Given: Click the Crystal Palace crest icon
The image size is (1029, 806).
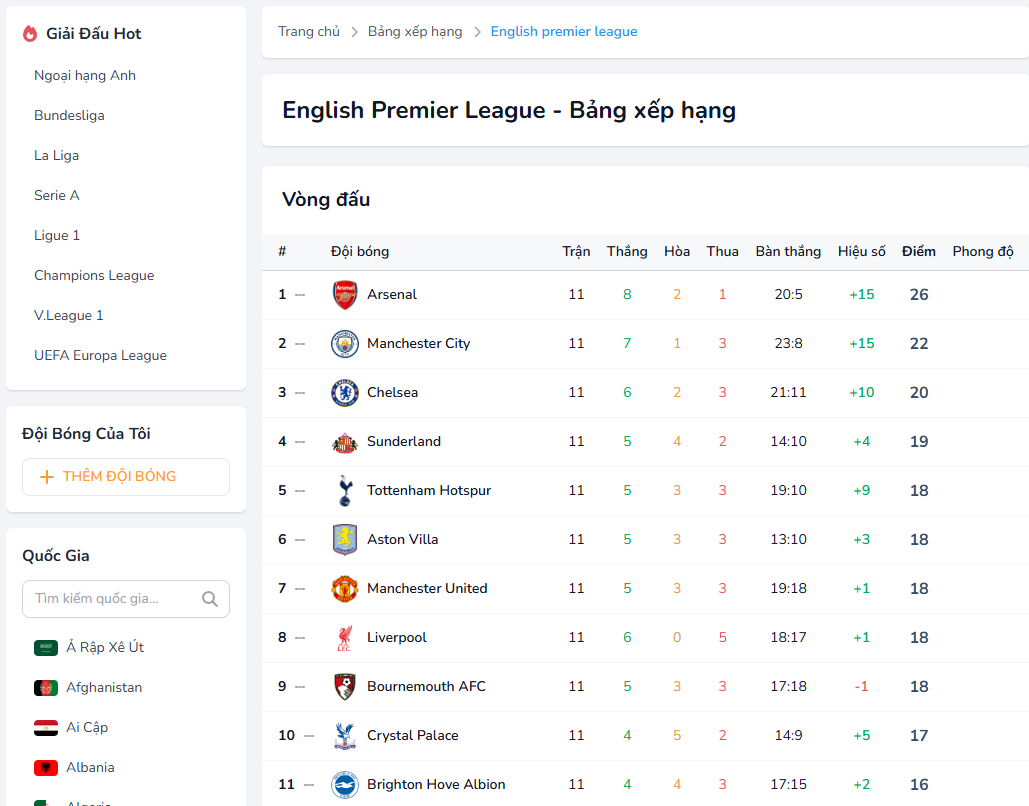Looking at the screenshot, I should [344, 736].
